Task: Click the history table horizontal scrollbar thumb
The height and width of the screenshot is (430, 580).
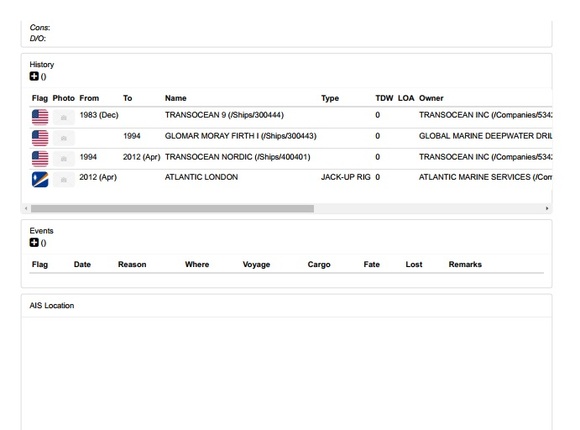Action: 172,209
